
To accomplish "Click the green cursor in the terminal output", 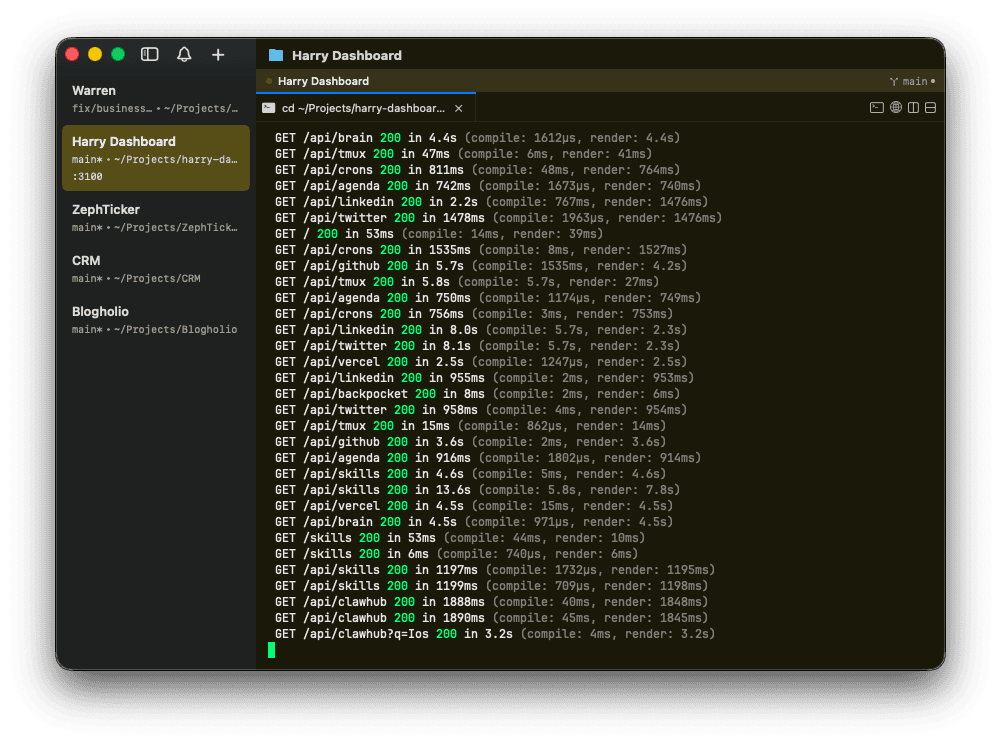I will [272, 650].
